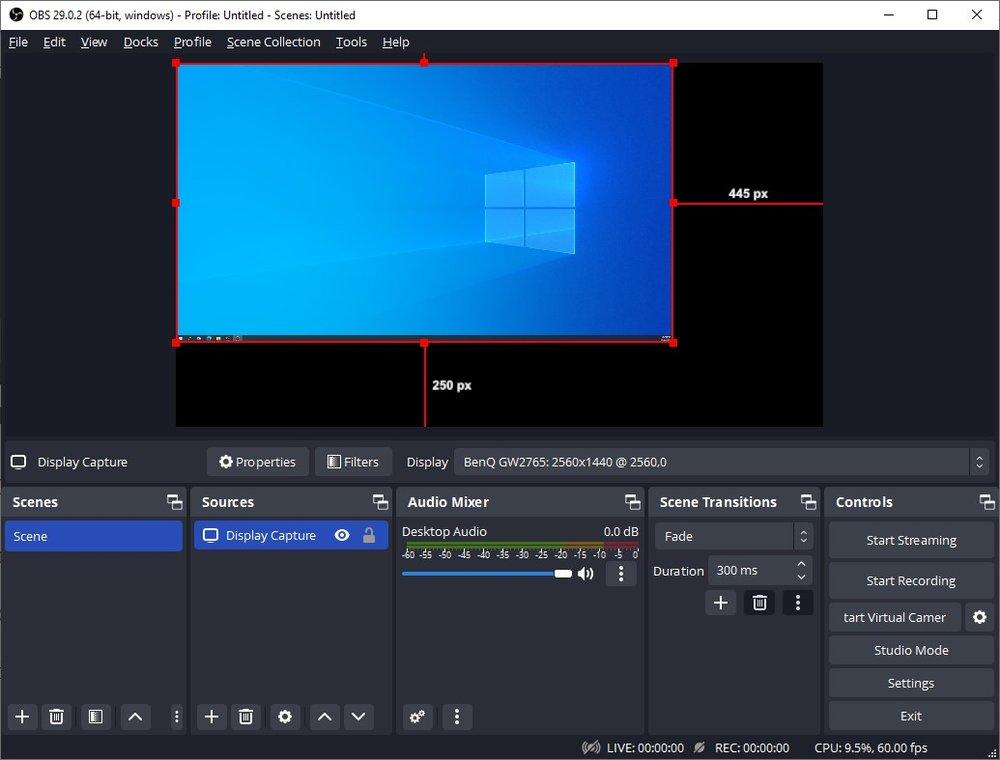This screenshot has width=1000, height=760.
Task: Open Scenes toolbar overflow dots
Action: [177, 717]
